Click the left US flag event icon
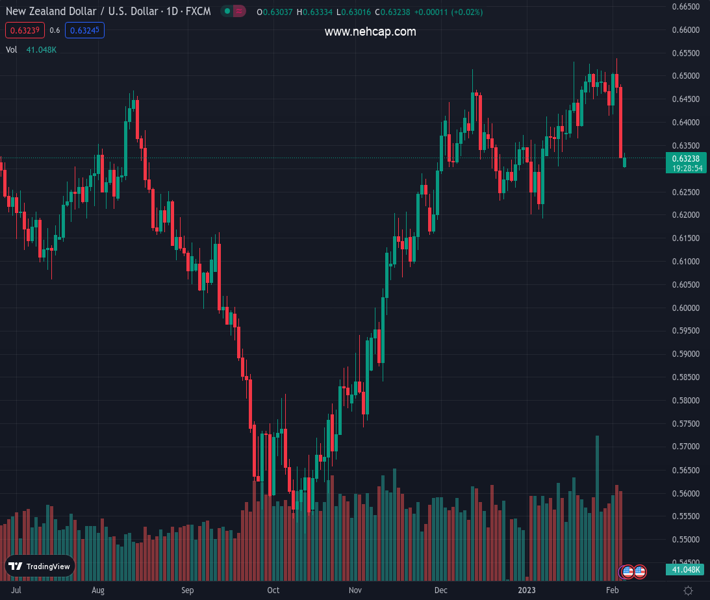 click(628, 571)
